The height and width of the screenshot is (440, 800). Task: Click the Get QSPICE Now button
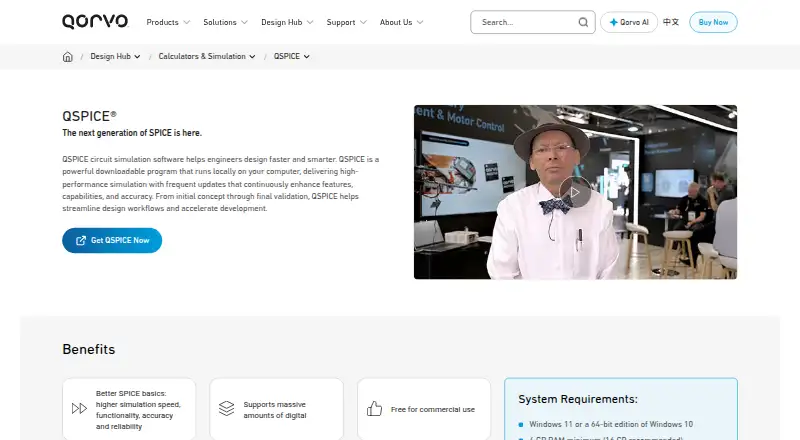112,240
